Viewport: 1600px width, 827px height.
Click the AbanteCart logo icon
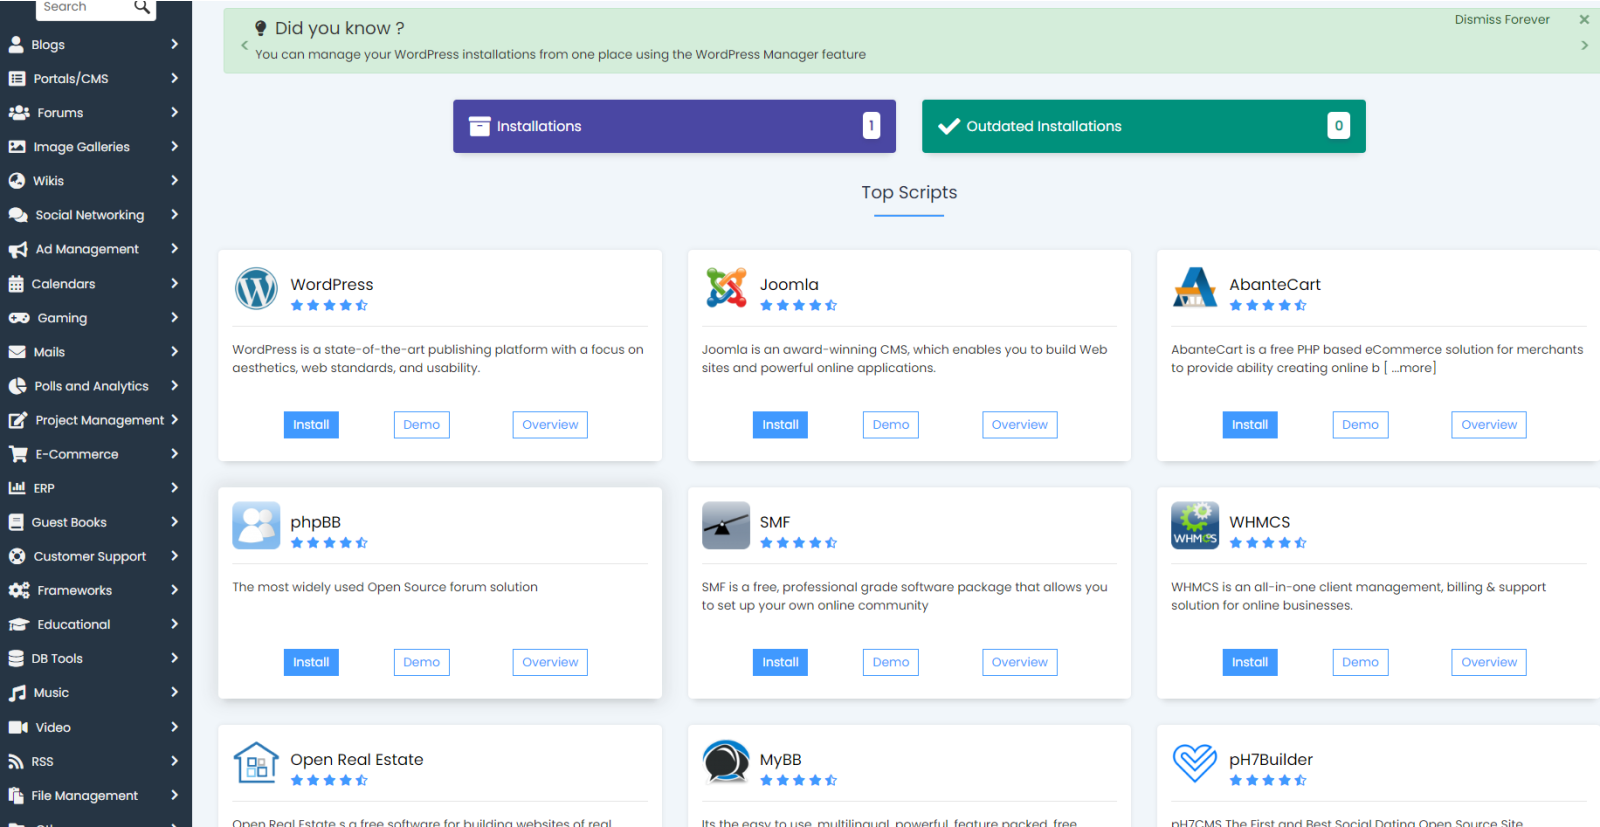point(1194,288)
